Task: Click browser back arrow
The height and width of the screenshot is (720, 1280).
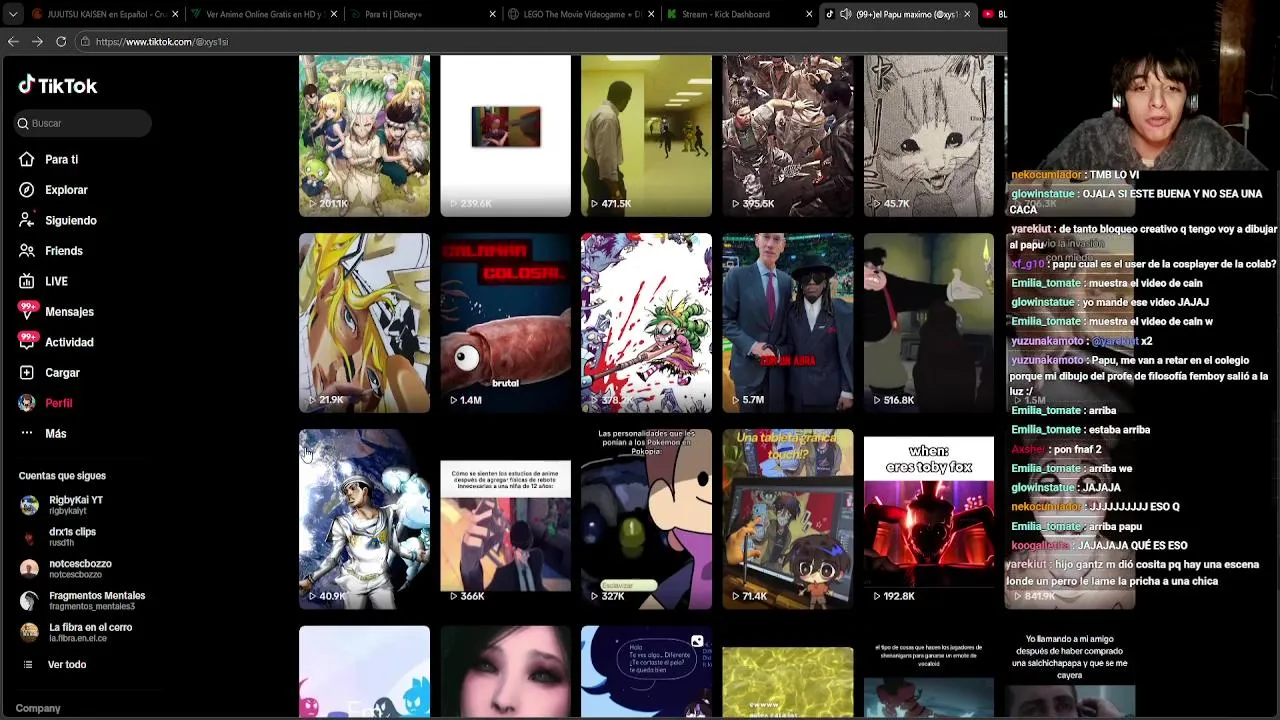Action: click(13, 42)
